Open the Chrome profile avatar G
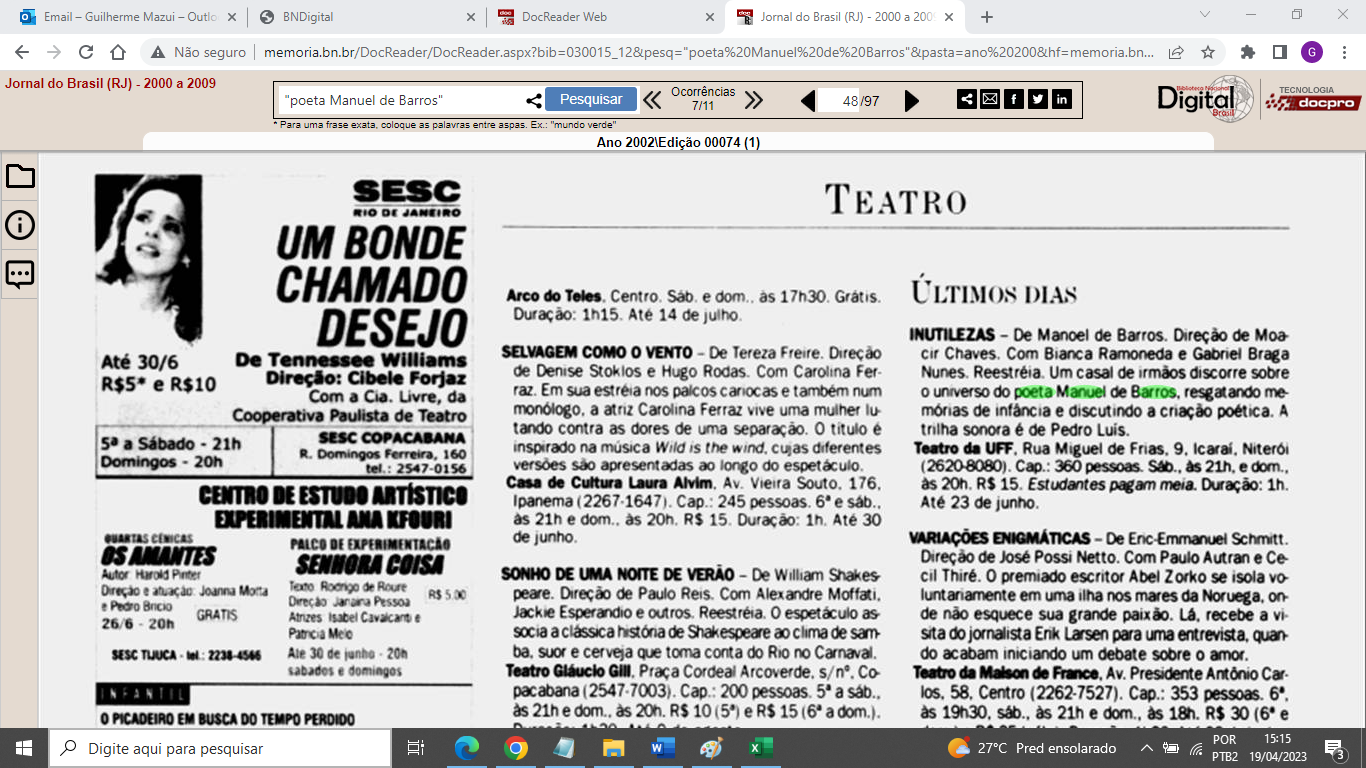Viewport: 1366px width, 768px height. (x=1311, y=52)
